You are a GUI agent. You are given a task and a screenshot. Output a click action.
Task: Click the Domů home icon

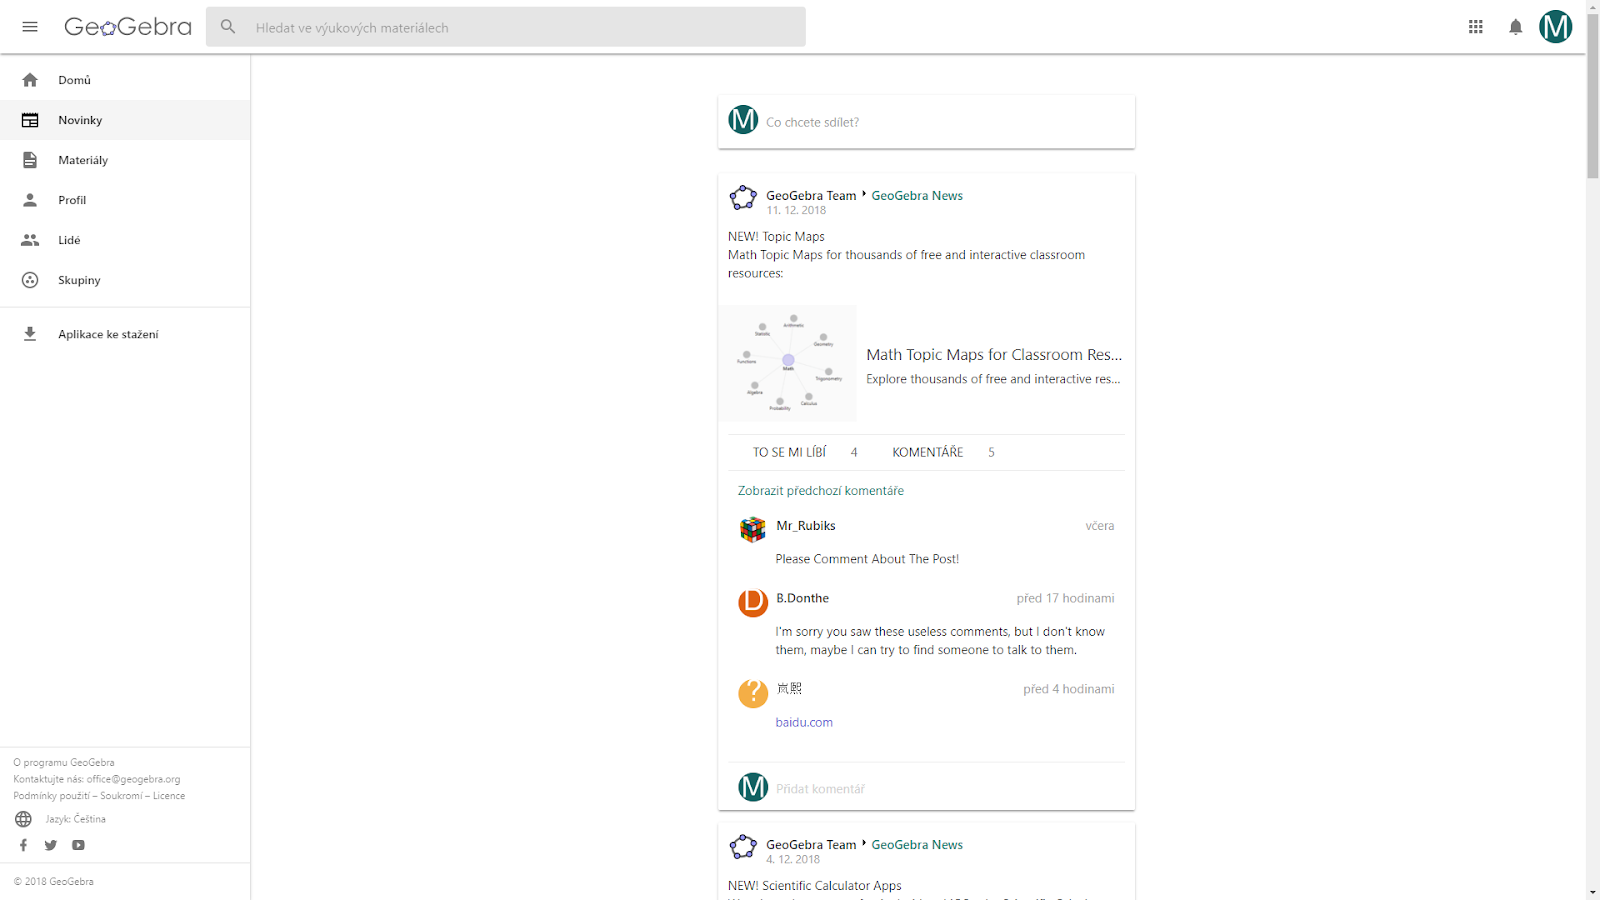click(30, 80)
